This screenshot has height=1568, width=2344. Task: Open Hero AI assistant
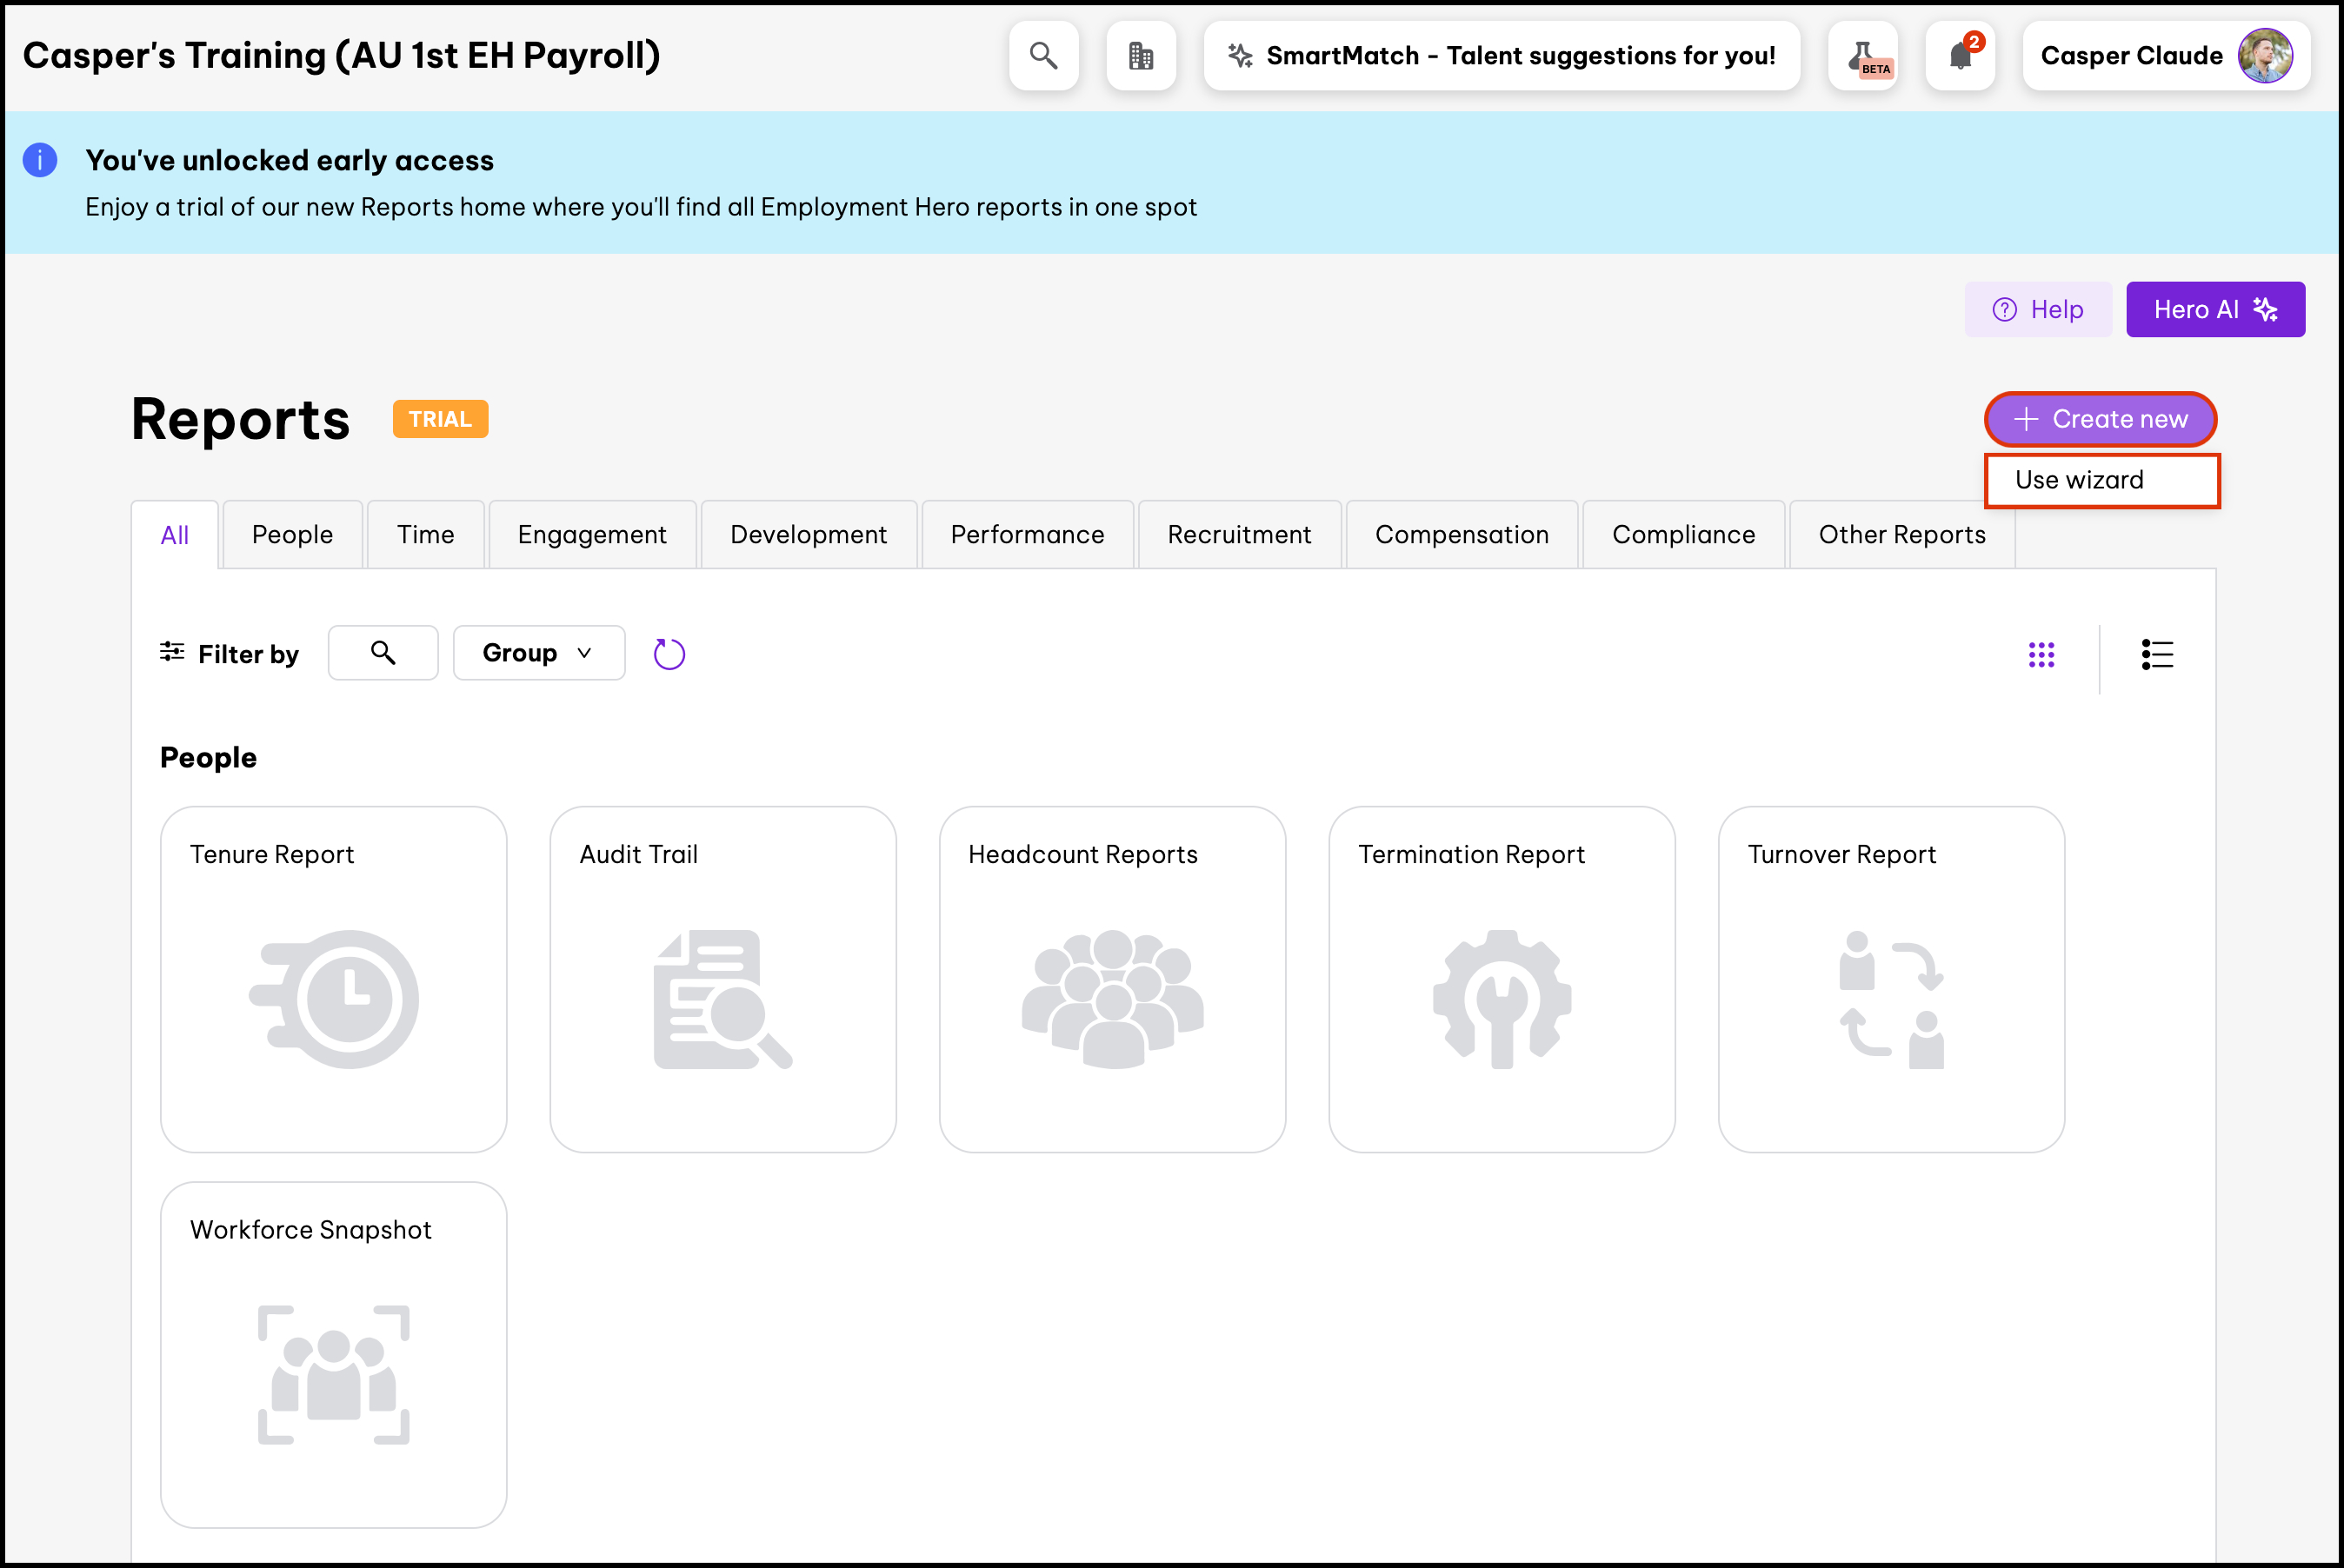(2215, 310)
